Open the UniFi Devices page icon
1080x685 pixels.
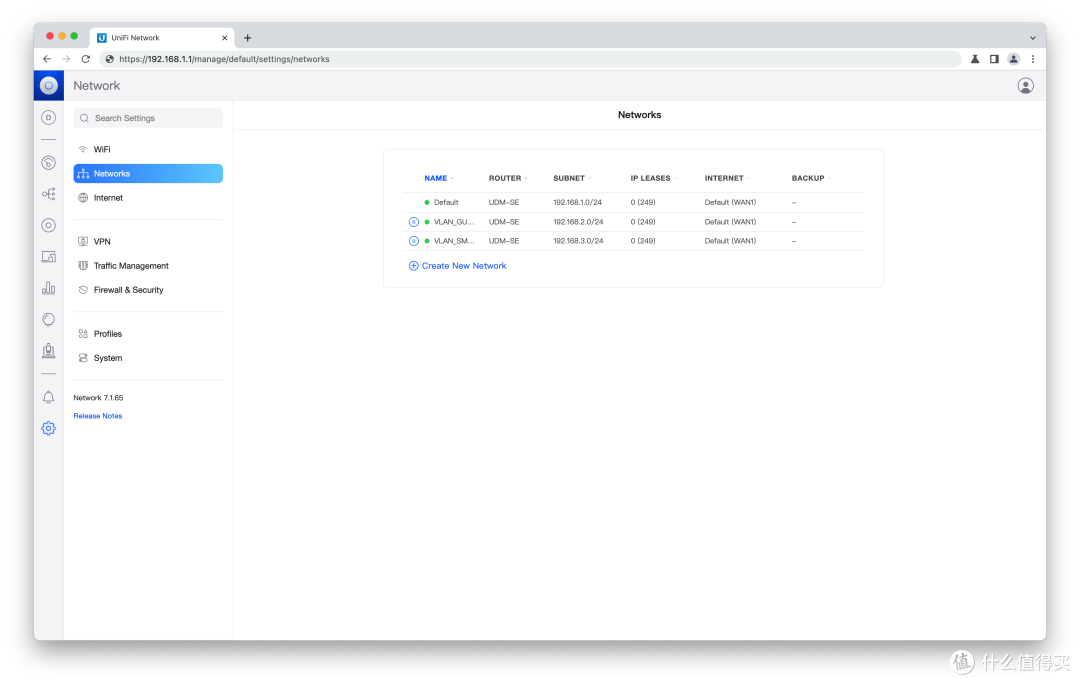click(x=48, y=162)
